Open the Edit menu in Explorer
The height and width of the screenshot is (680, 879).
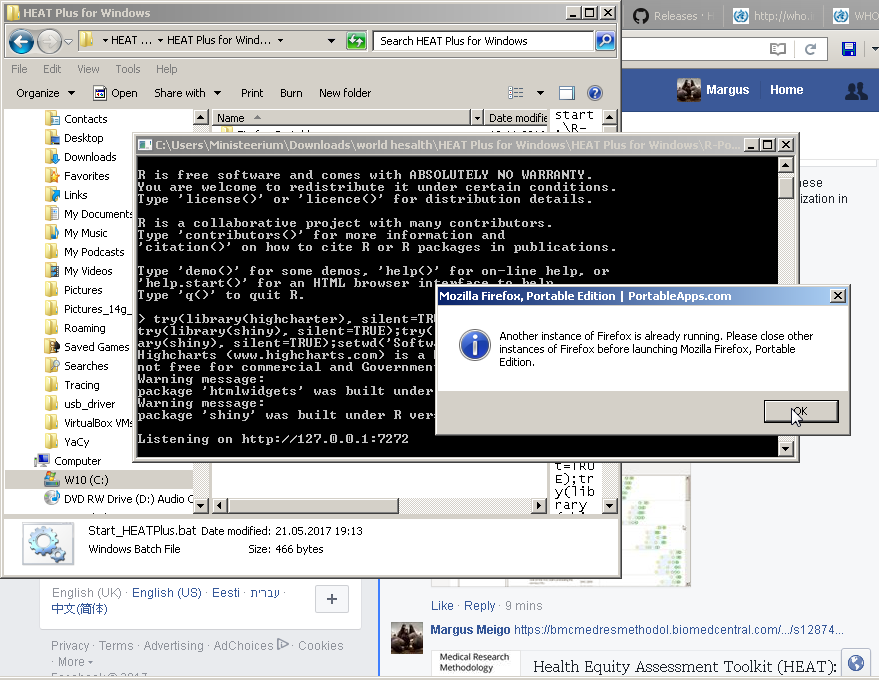coord(52,69)
